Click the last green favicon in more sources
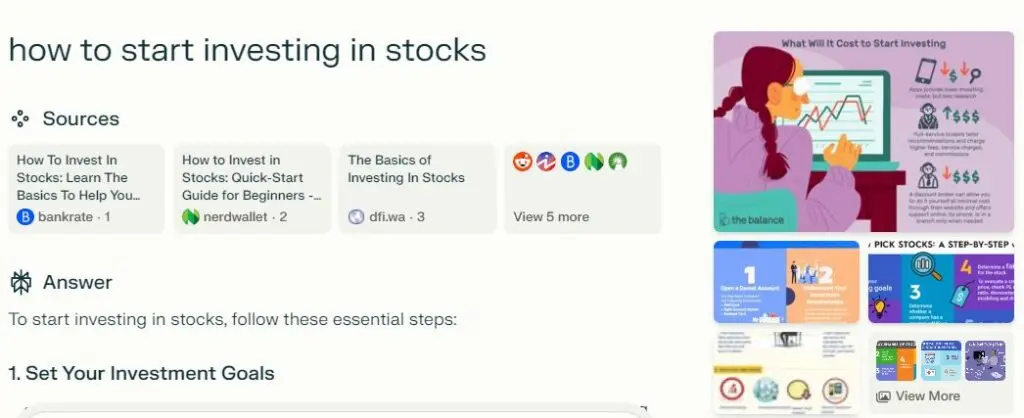Screen dimensions: 1024x418 pos(618,161)
